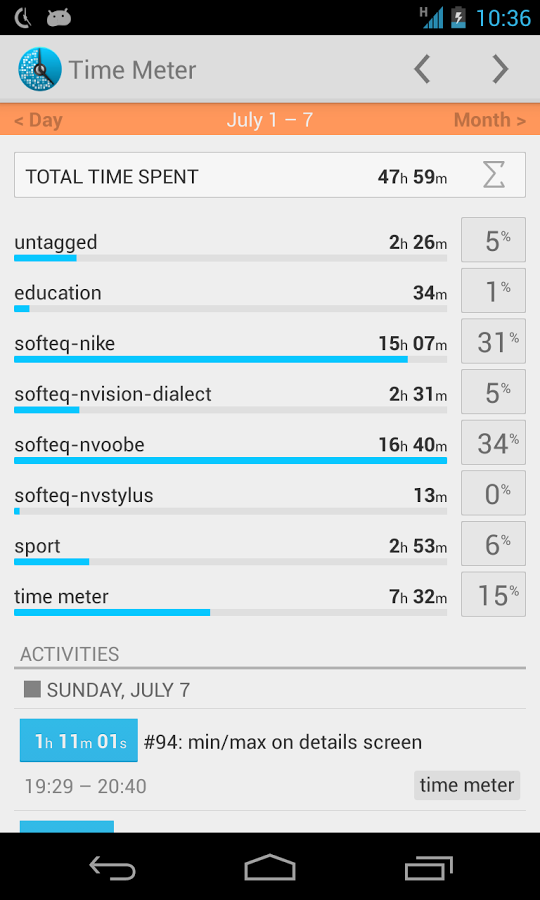Tap the Time Meter clock app icon
This screenshot has height=900, width=540.
[x=39, y=69]
